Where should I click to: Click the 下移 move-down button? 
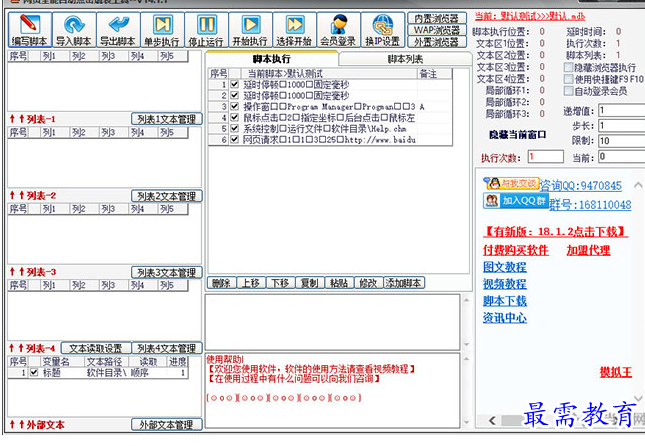click(280, 283)
